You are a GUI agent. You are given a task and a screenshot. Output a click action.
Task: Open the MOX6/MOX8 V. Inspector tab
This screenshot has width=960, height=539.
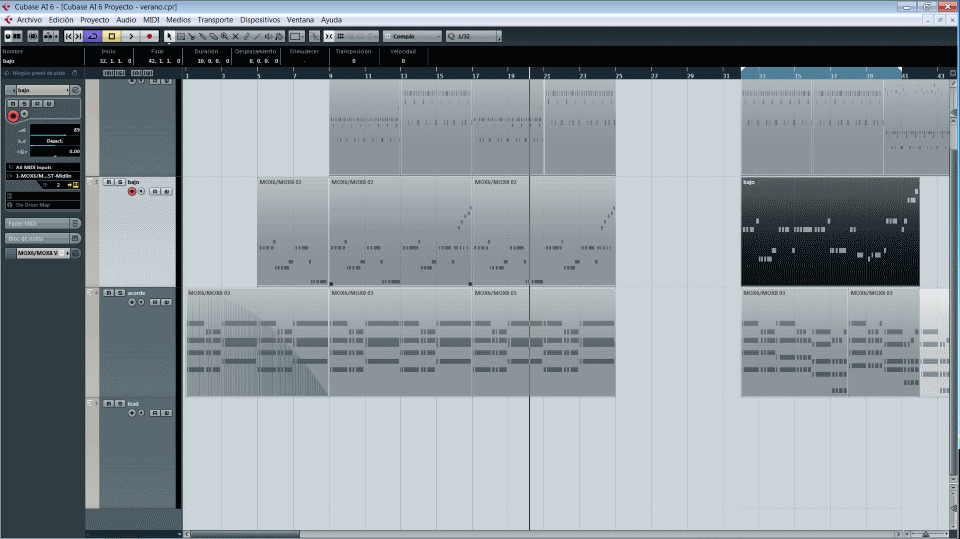coord(42,253)
